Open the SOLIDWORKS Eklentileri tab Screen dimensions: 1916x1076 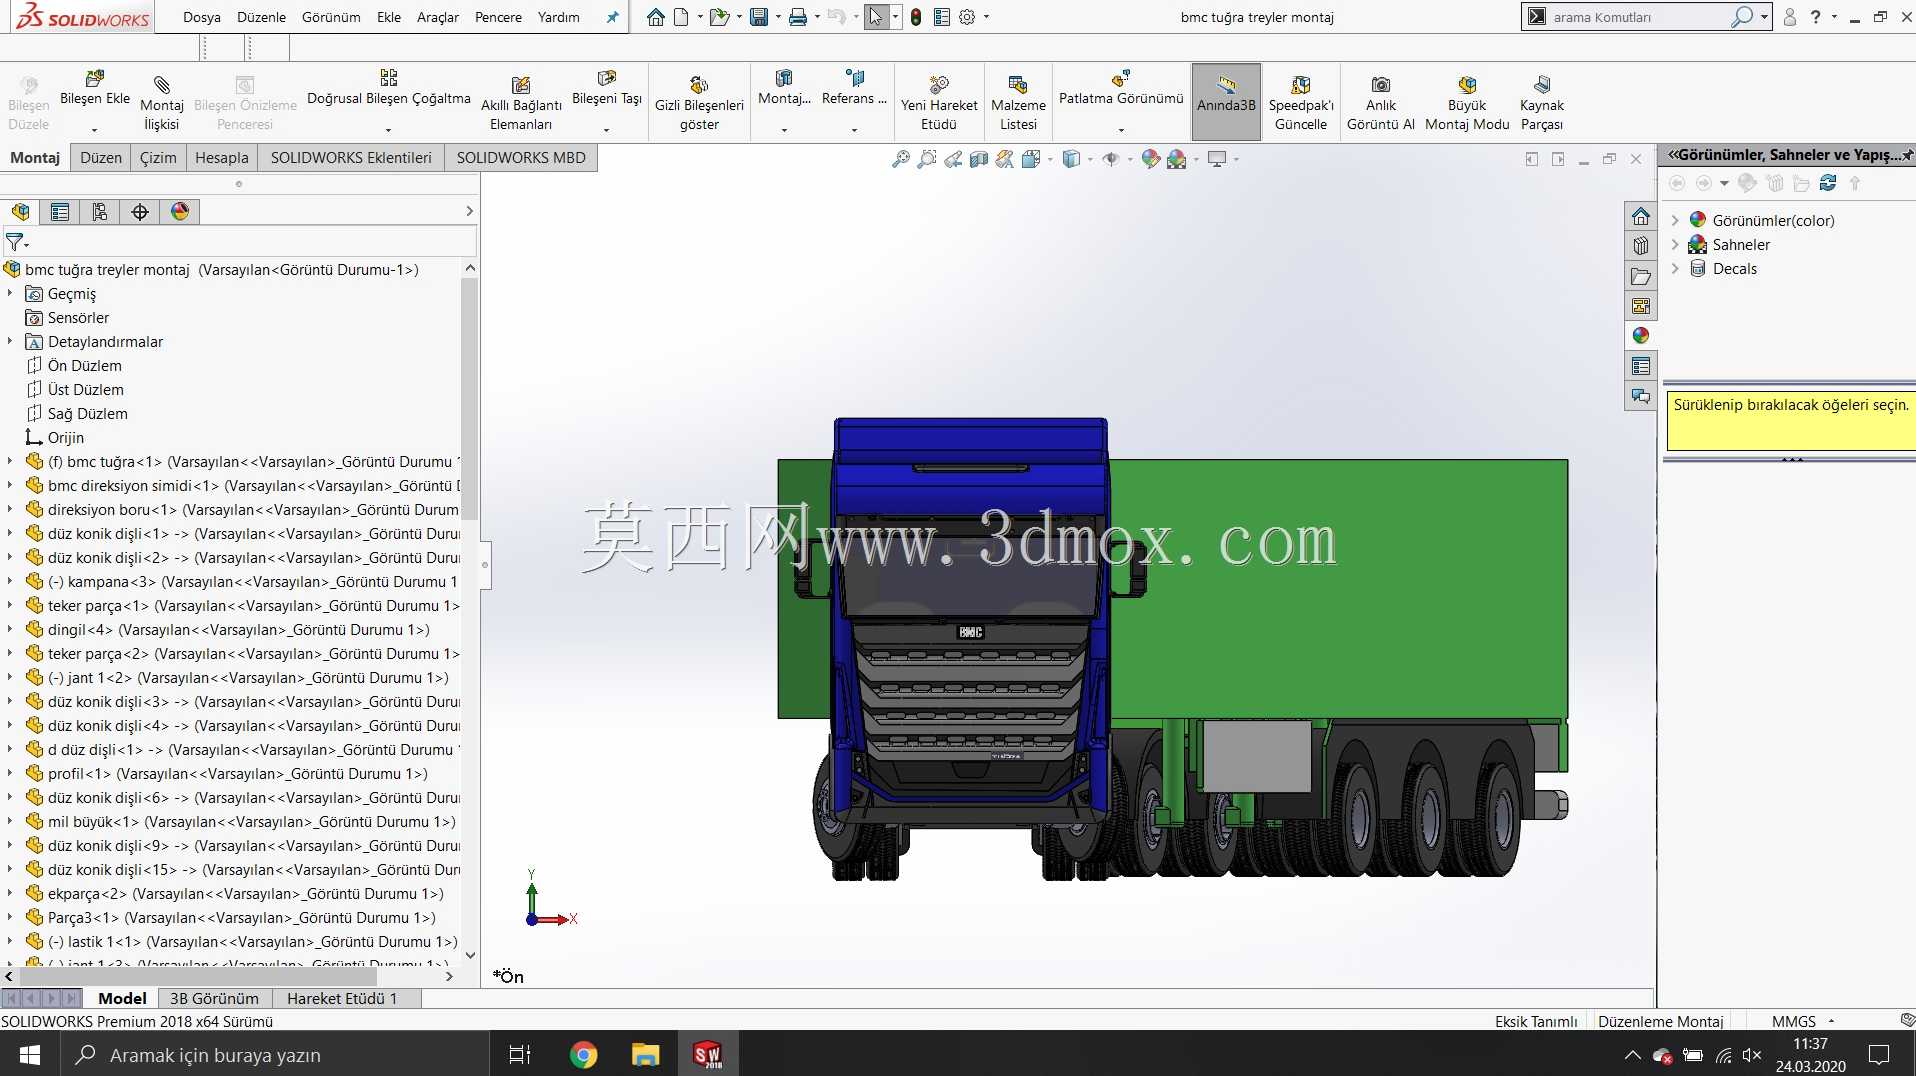(351, 158)
